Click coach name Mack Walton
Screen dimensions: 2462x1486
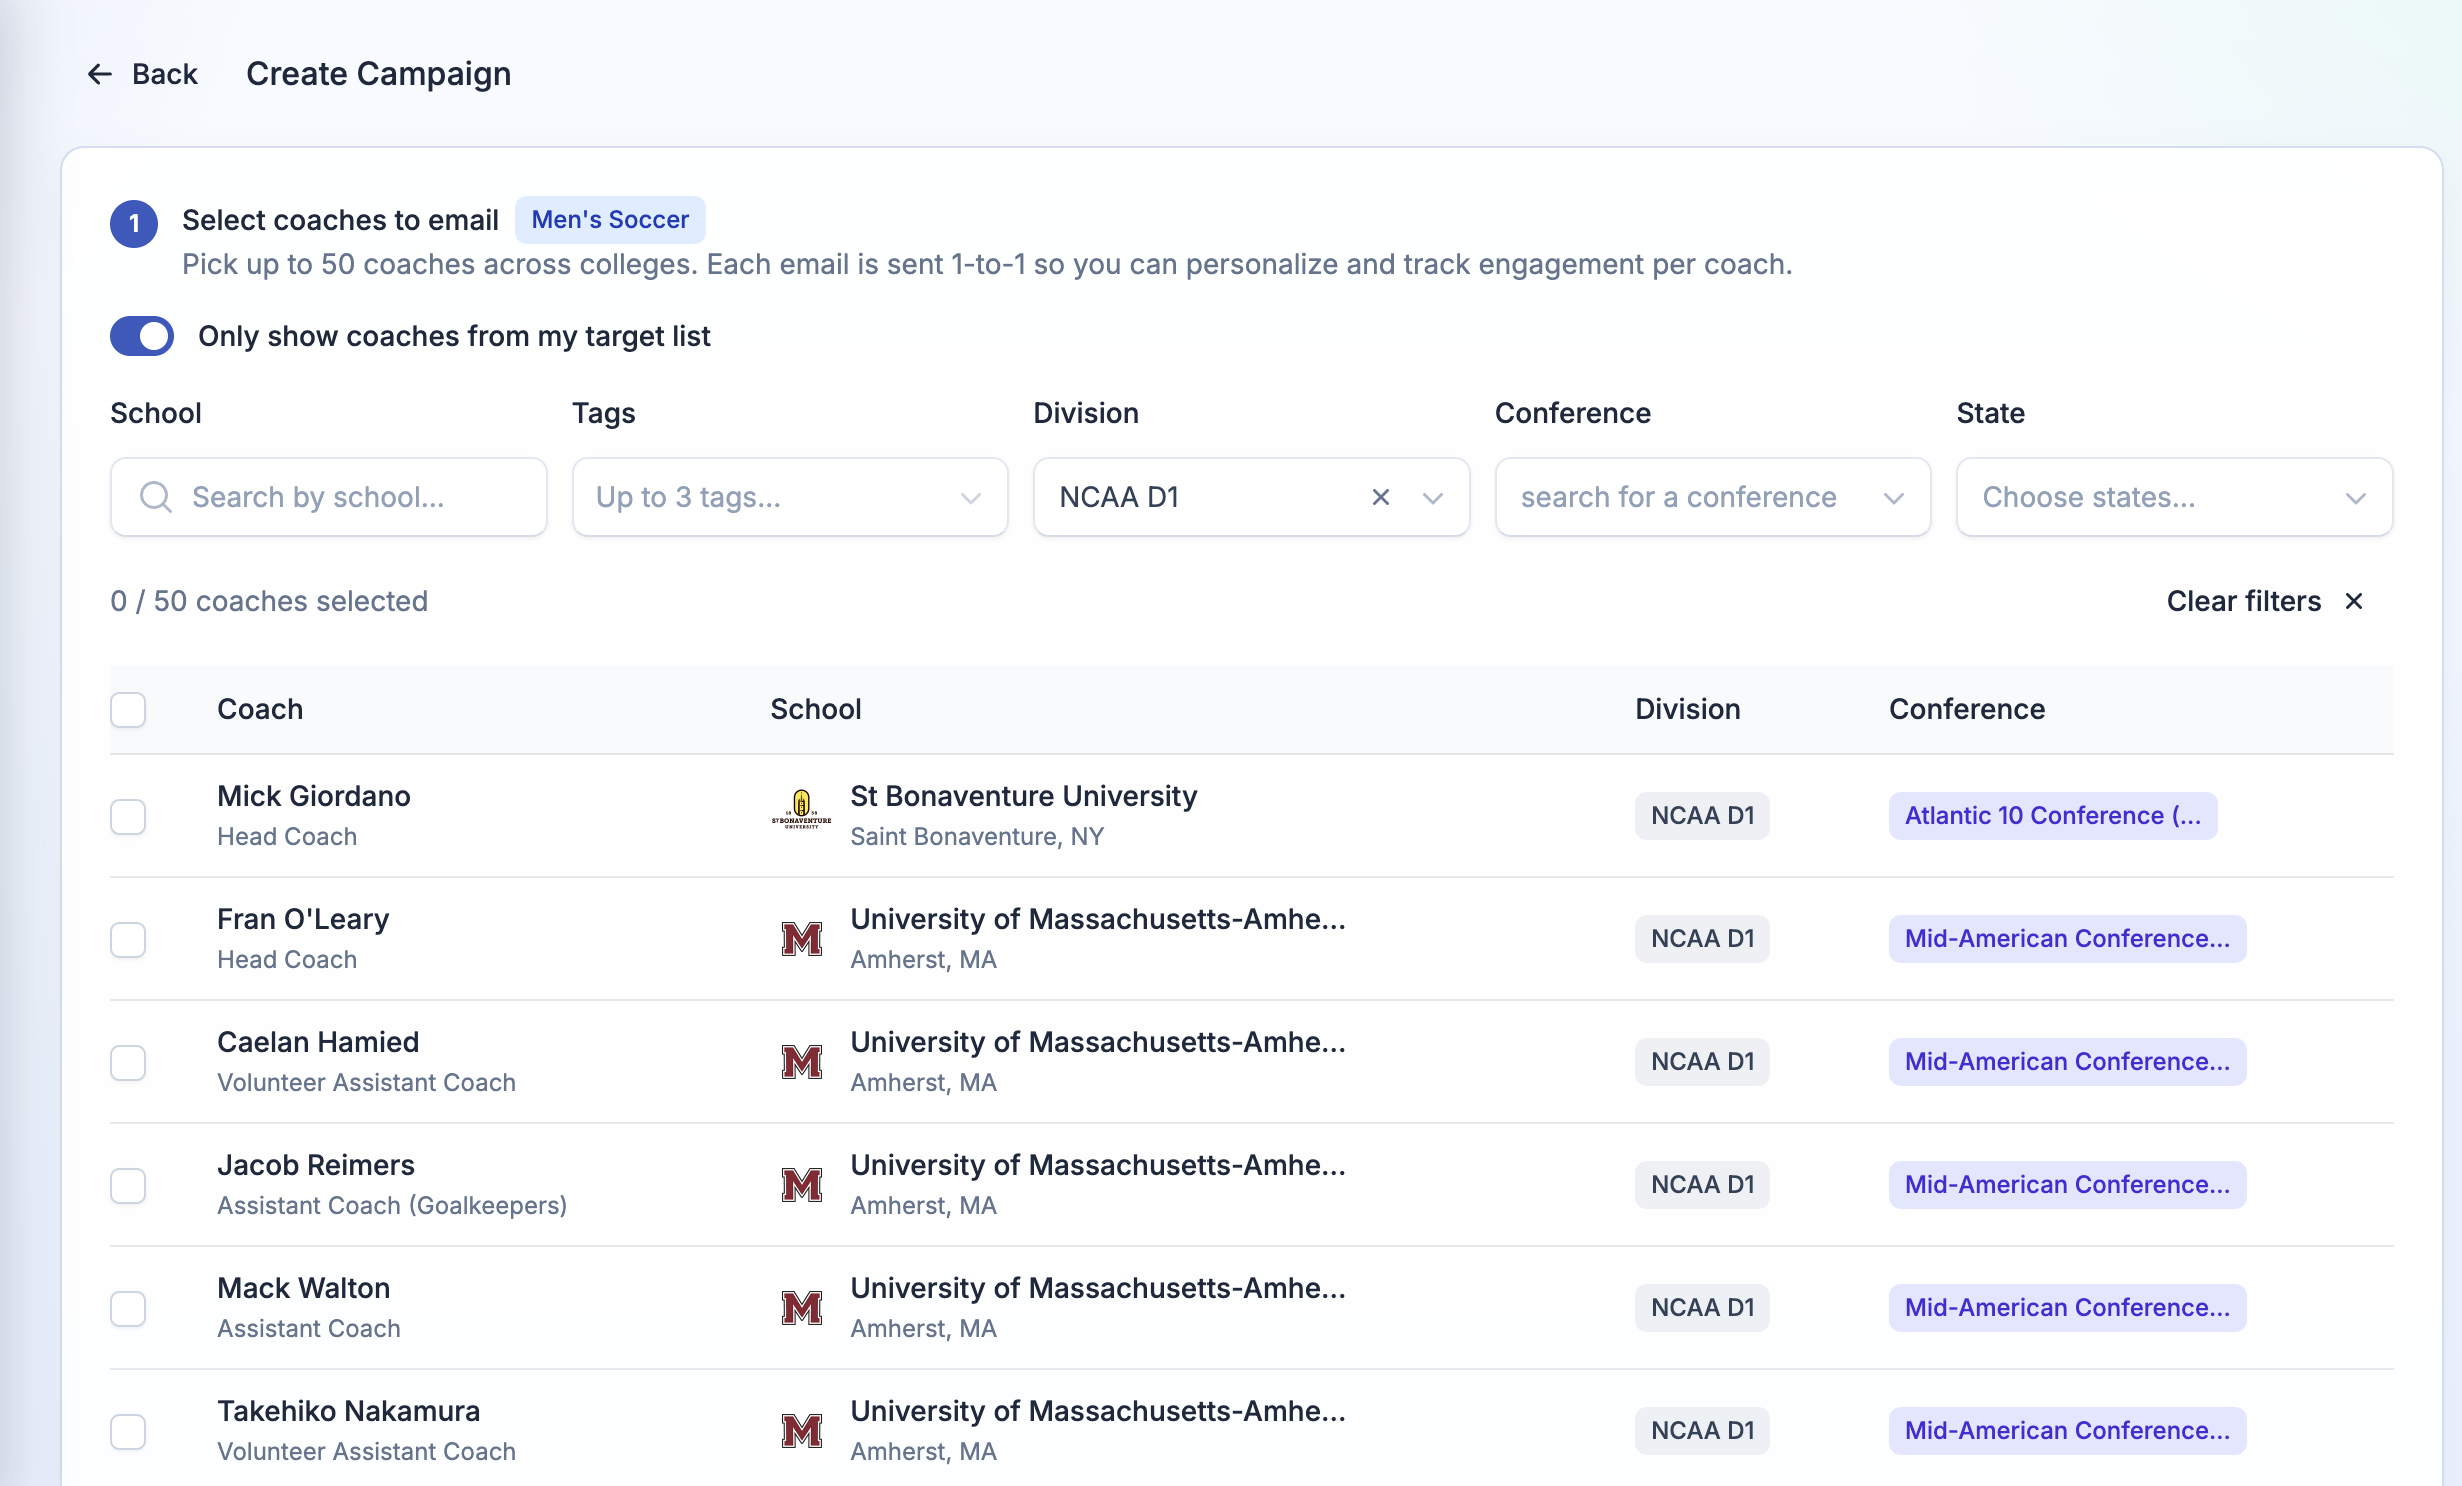pos(304,1288)
